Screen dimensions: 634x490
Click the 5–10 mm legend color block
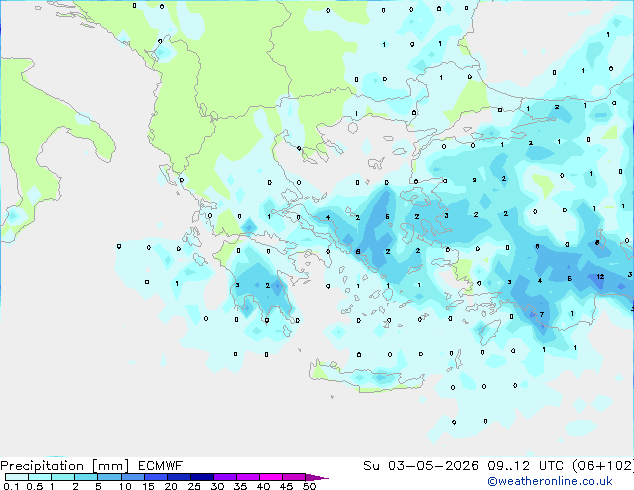pyautogui.click(x=109, y=477)
